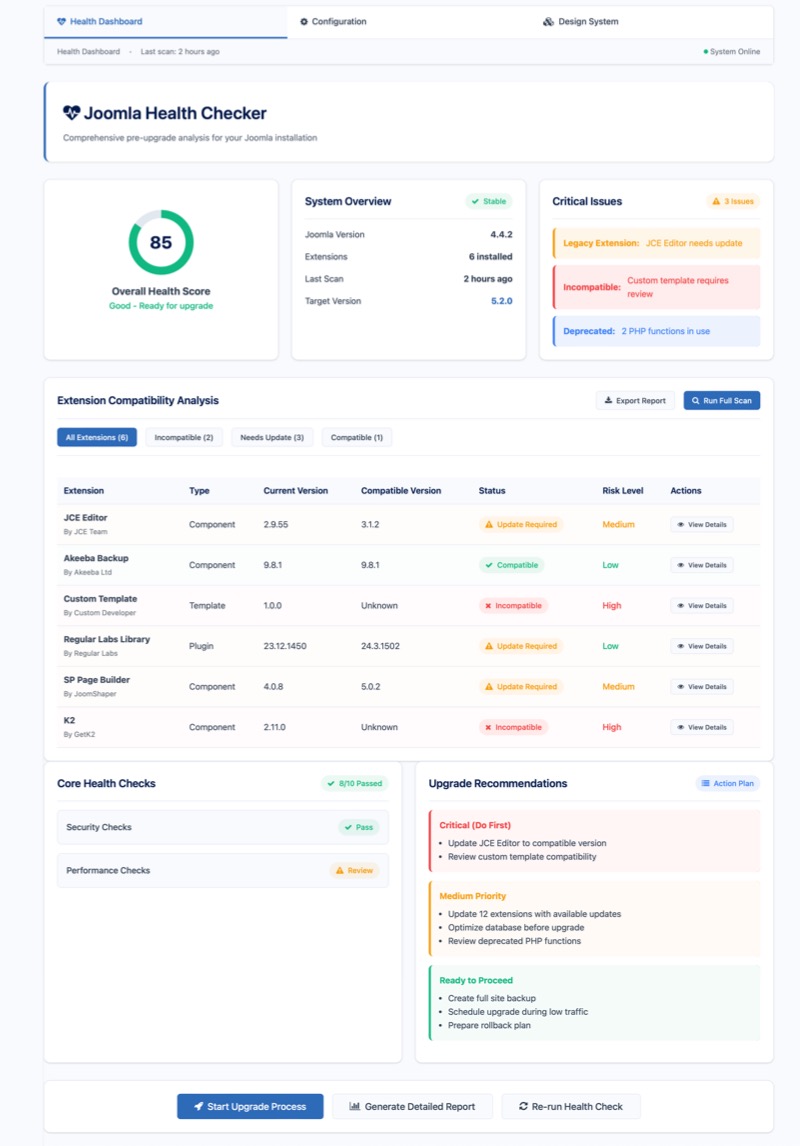The image size is (800, 1146).
Task: Click the download icon on Export Report
Action: 609,400
